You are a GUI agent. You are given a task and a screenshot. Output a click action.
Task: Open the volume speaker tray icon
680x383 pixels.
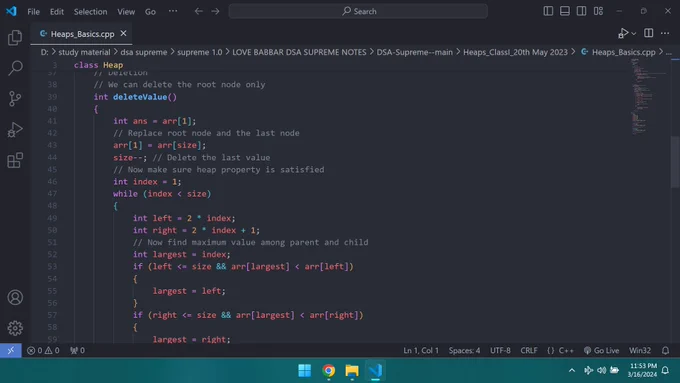pyautogui.click(x=602, y=370)
